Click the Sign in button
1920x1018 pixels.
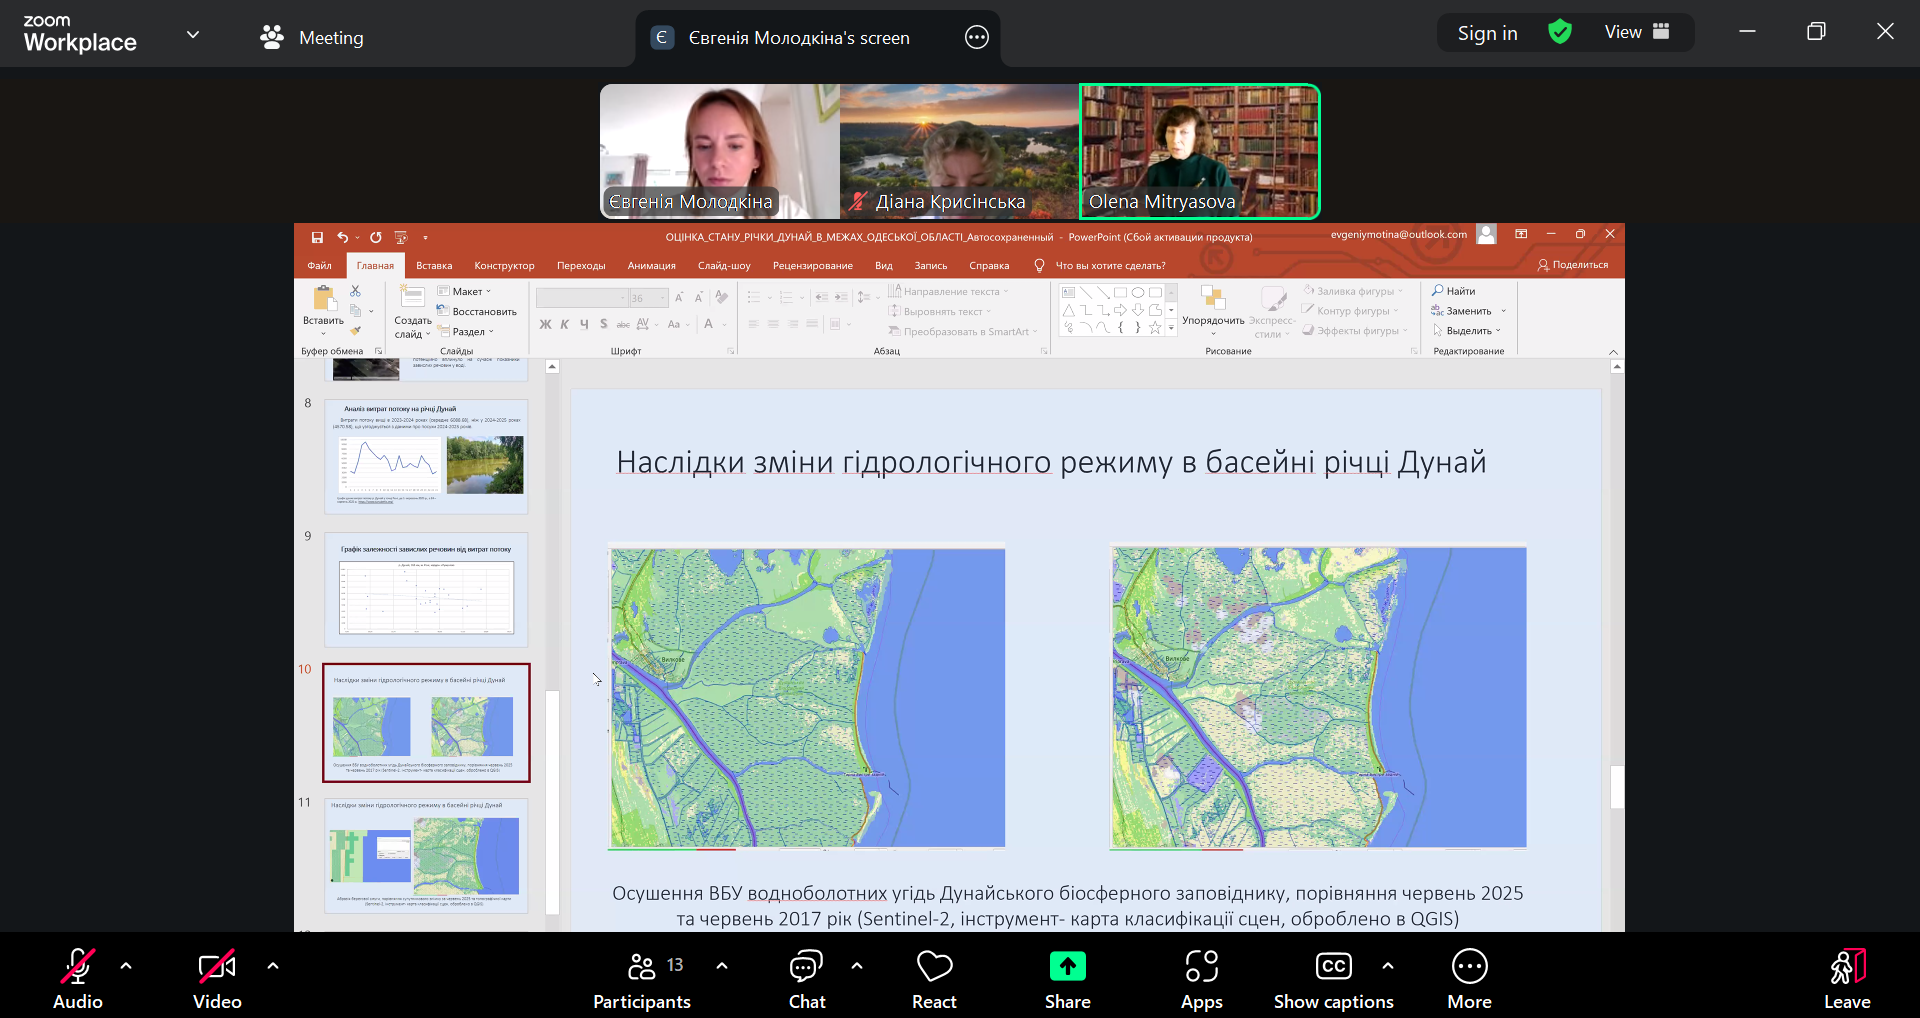pyautogui.click(x=1487, y=33)
